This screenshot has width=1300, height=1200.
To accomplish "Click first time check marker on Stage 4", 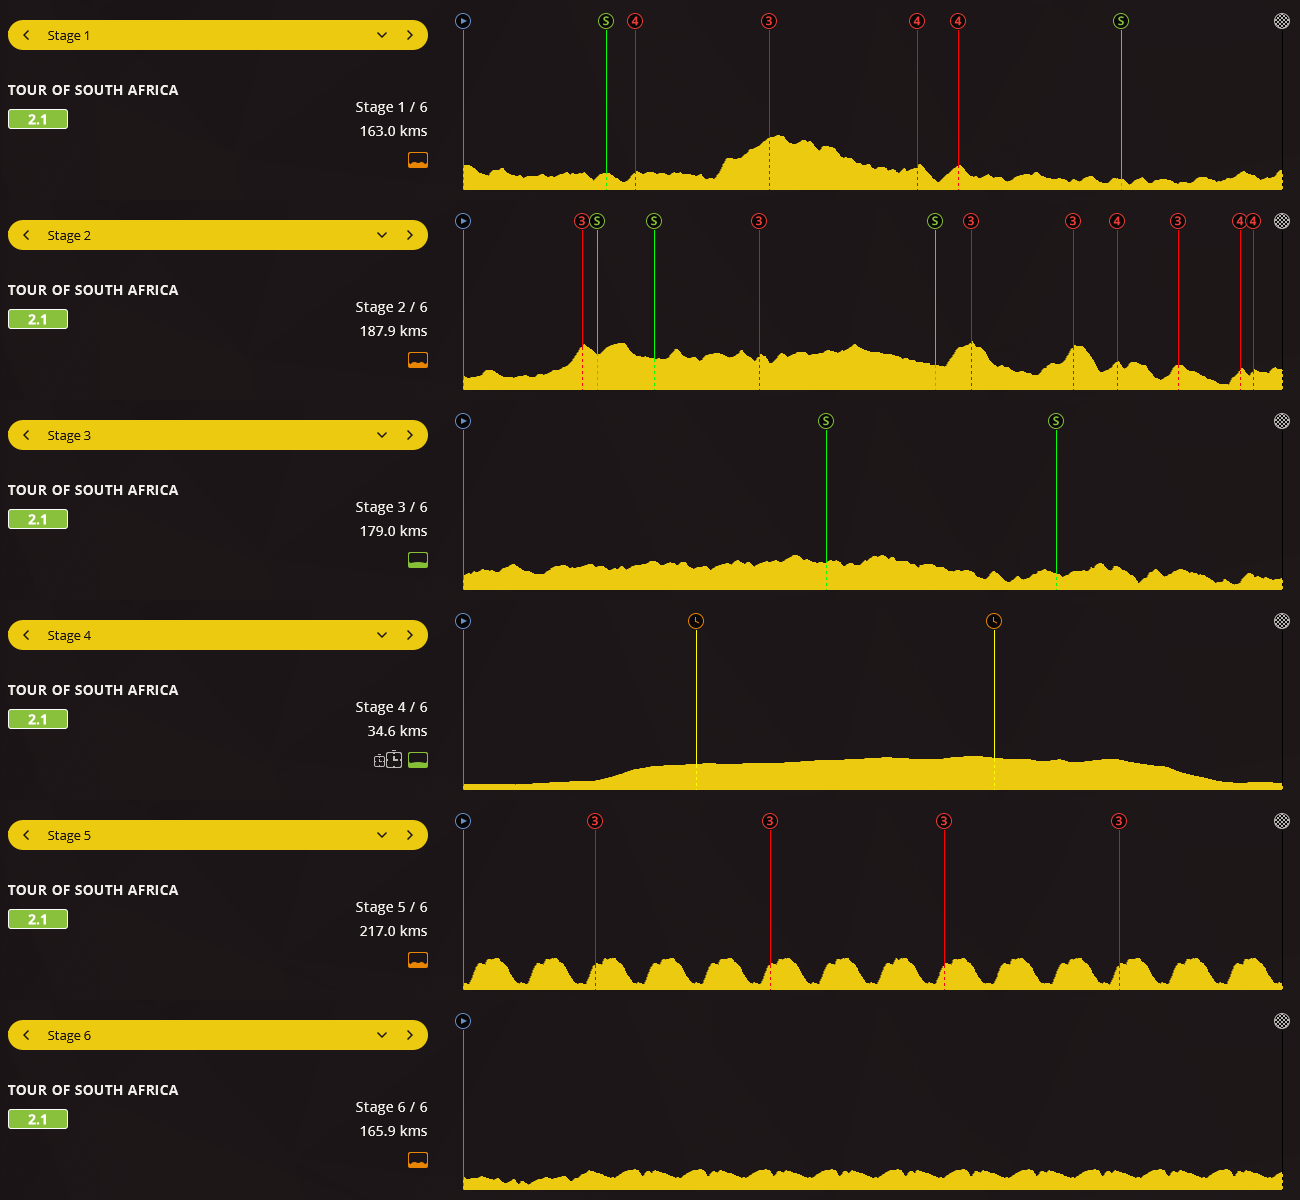I will coord(696,621).
